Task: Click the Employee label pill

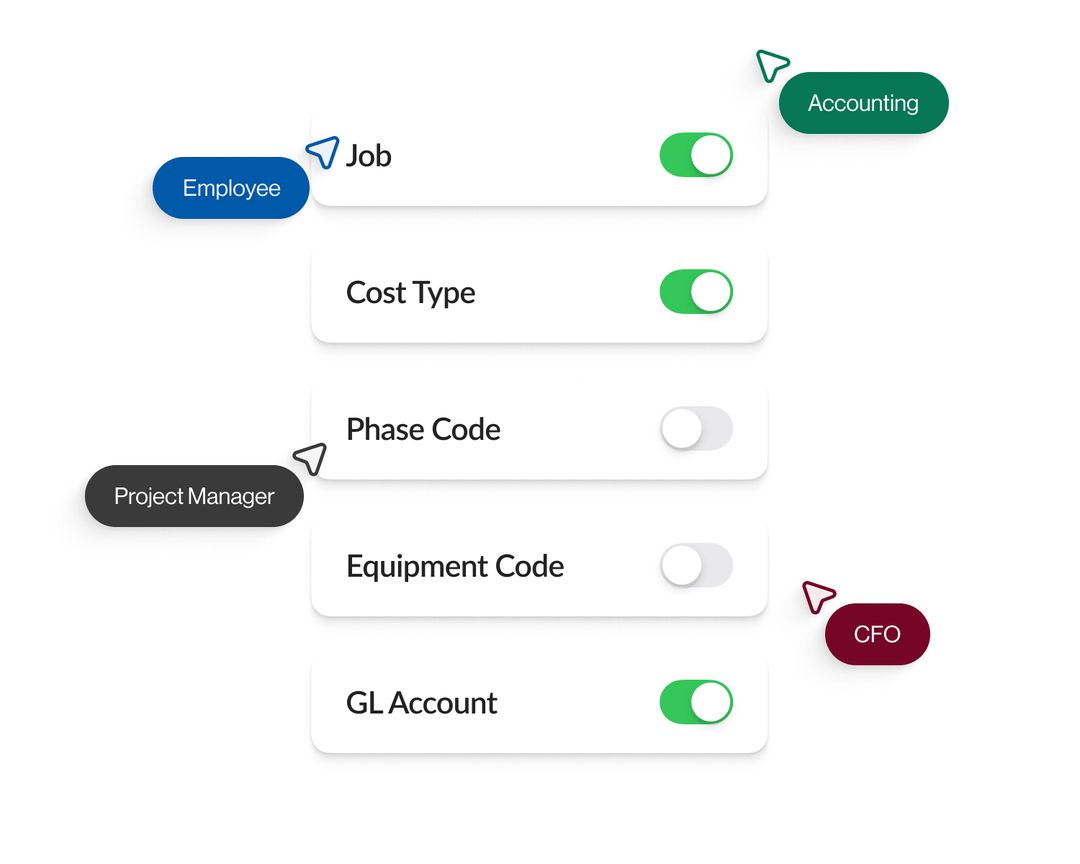Action: click(230, 188)
